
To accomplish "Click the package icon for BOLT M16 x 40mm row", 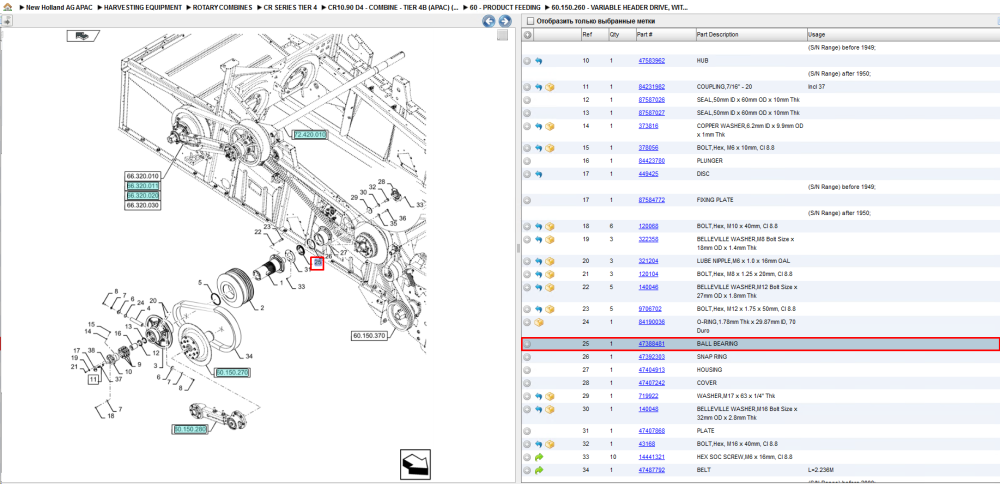I will click(x=550, y=444).
